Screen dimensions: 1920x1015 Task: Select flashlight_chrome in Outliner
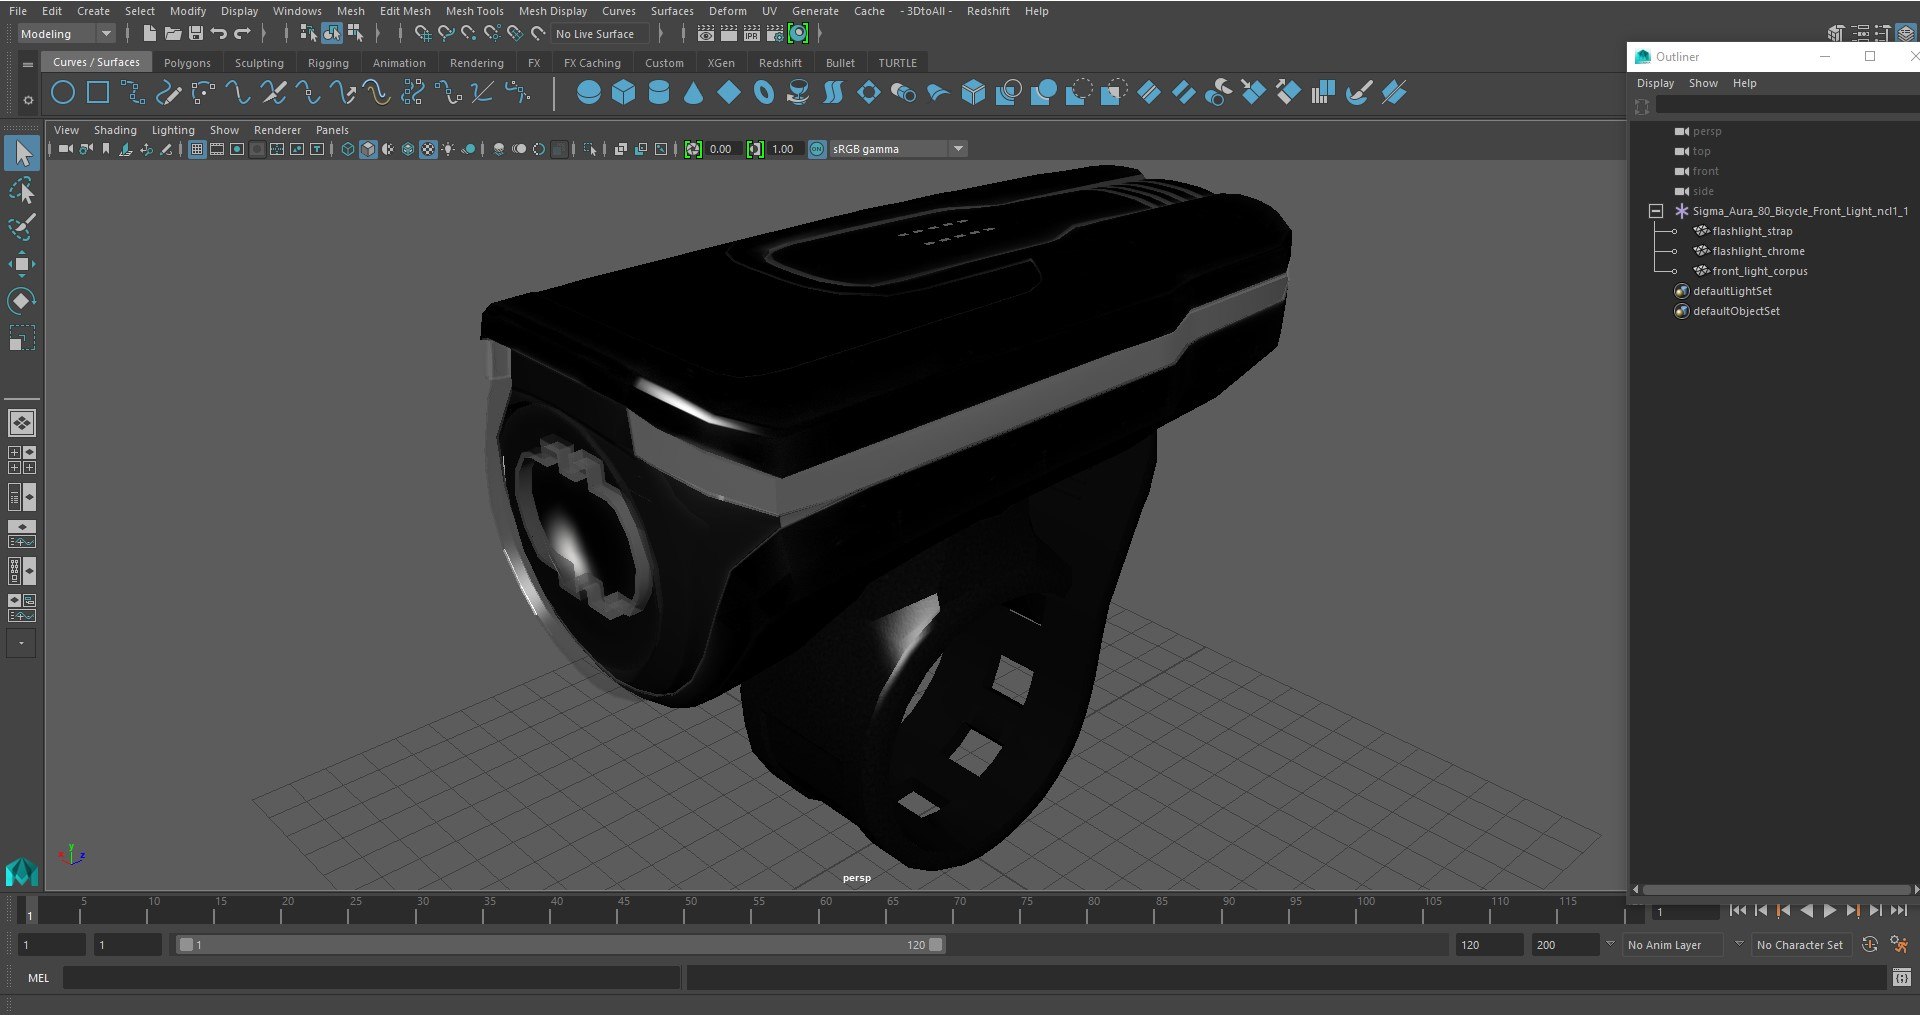pos(1758,251)
